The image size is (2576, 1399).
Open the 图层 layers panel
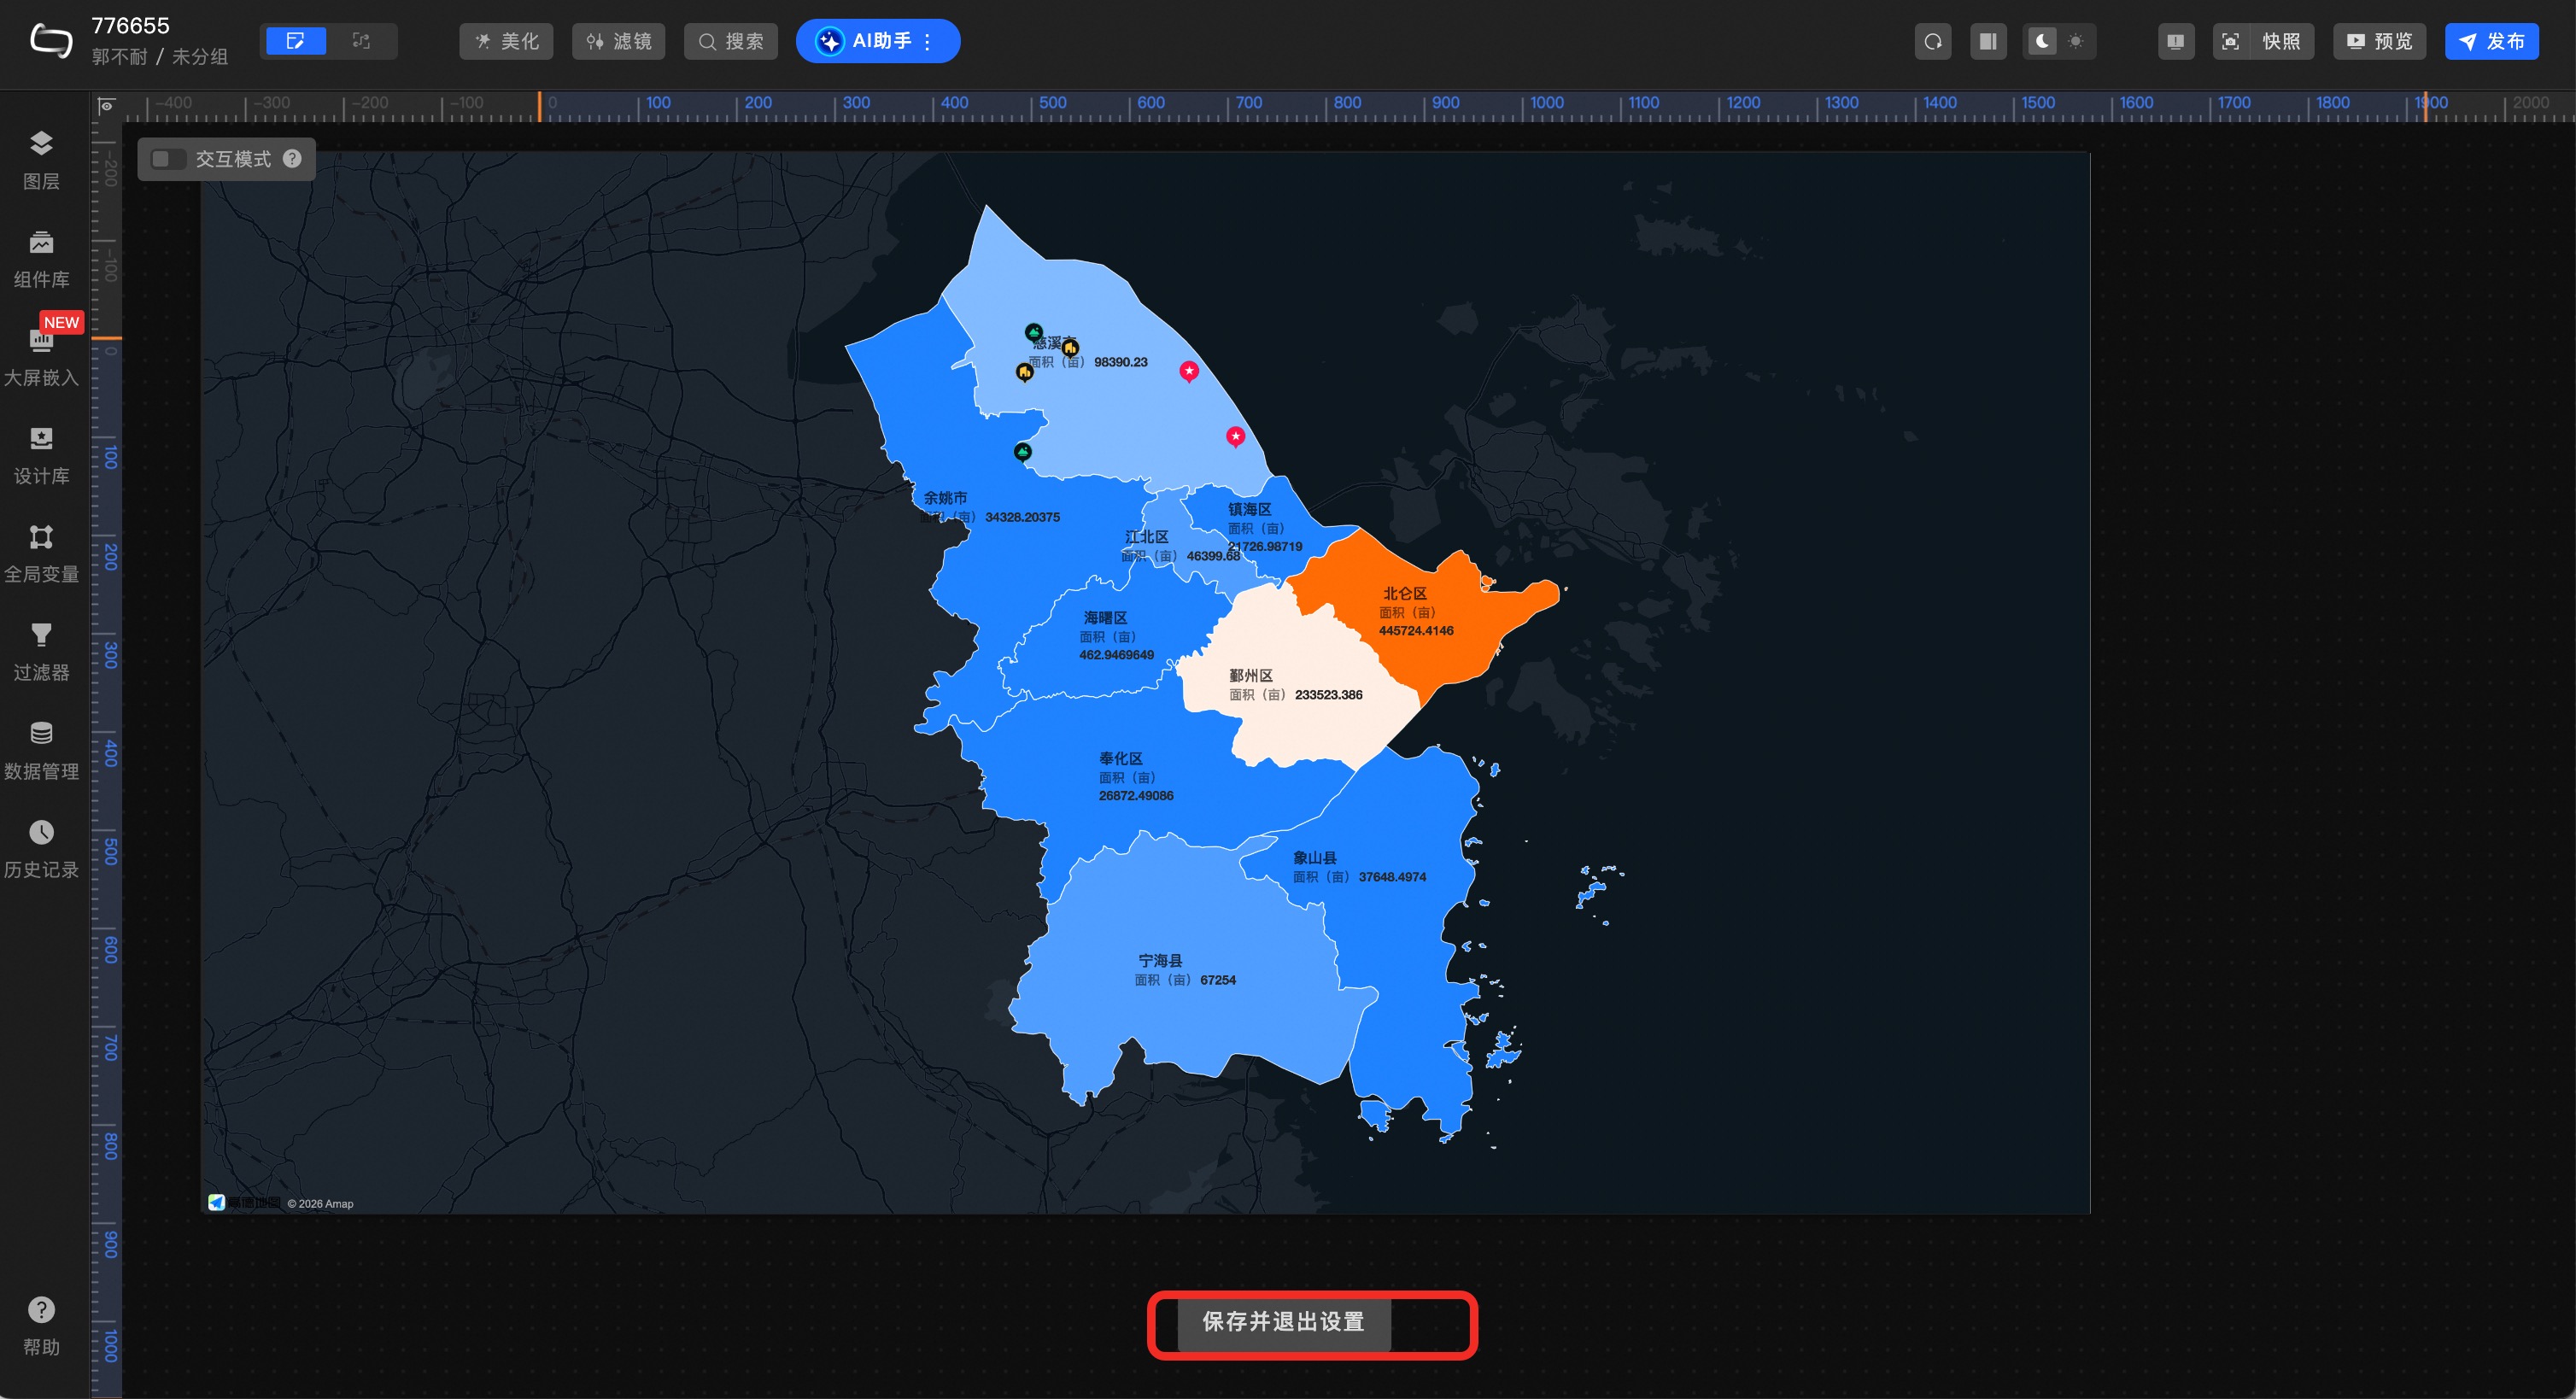[x=41, y=159]
